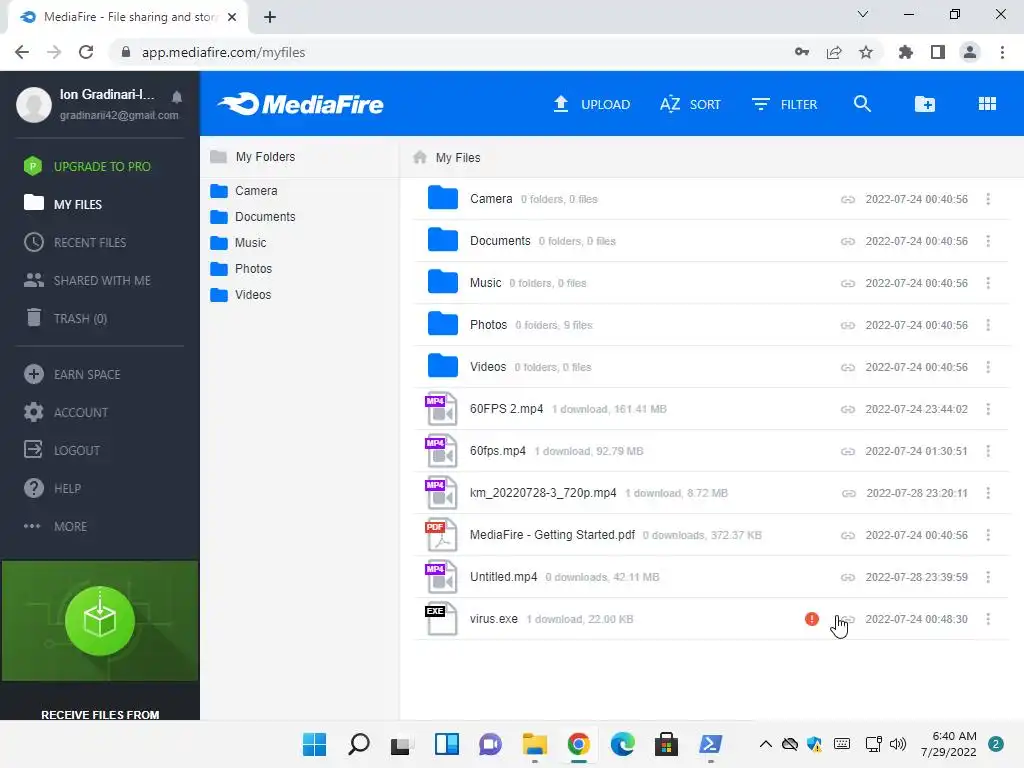Click the search magnifier icon in header
This screenshot has height=768, width=1024.
click(862, 104)
